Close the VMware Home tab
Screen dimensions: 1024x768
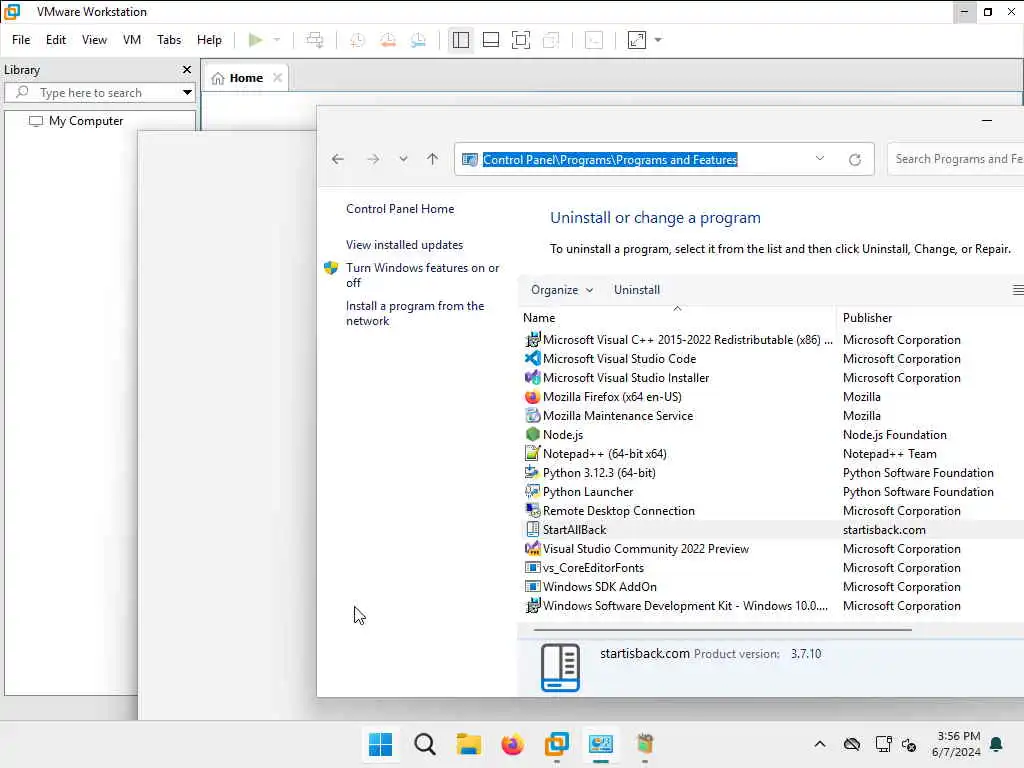278,78
